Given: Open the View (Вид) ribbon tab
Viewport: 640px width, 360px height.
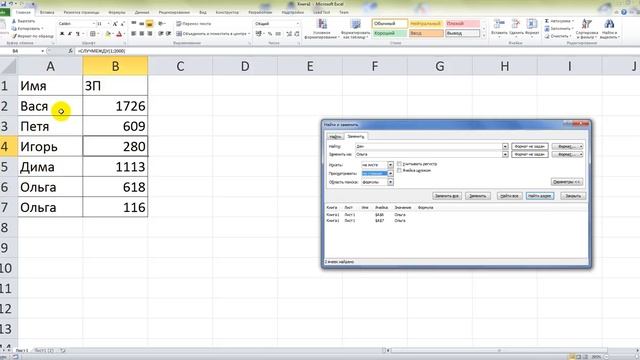Looking at the screenshot, I should click(203, 13).
